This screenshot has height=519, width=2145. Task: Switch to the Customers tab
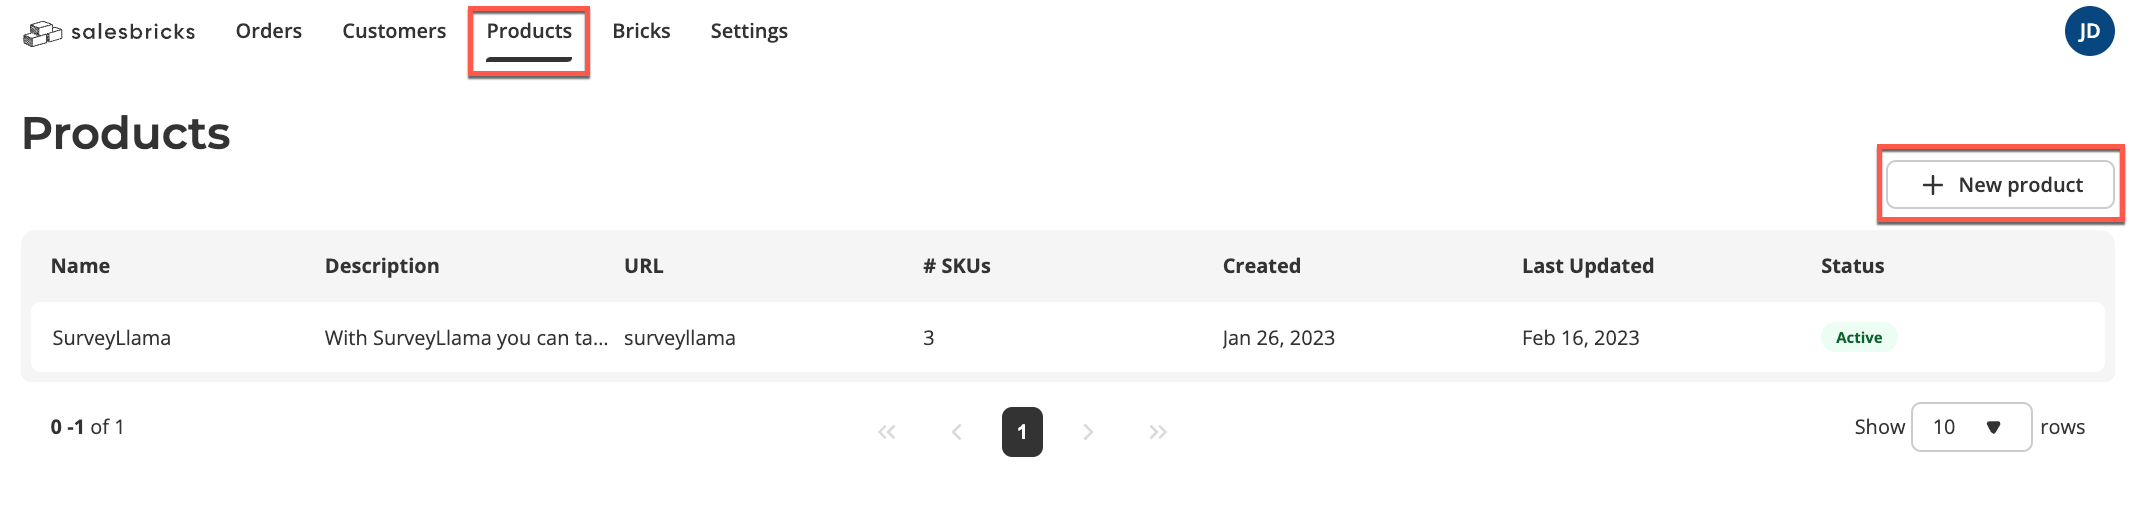click(x=394, y=31)
